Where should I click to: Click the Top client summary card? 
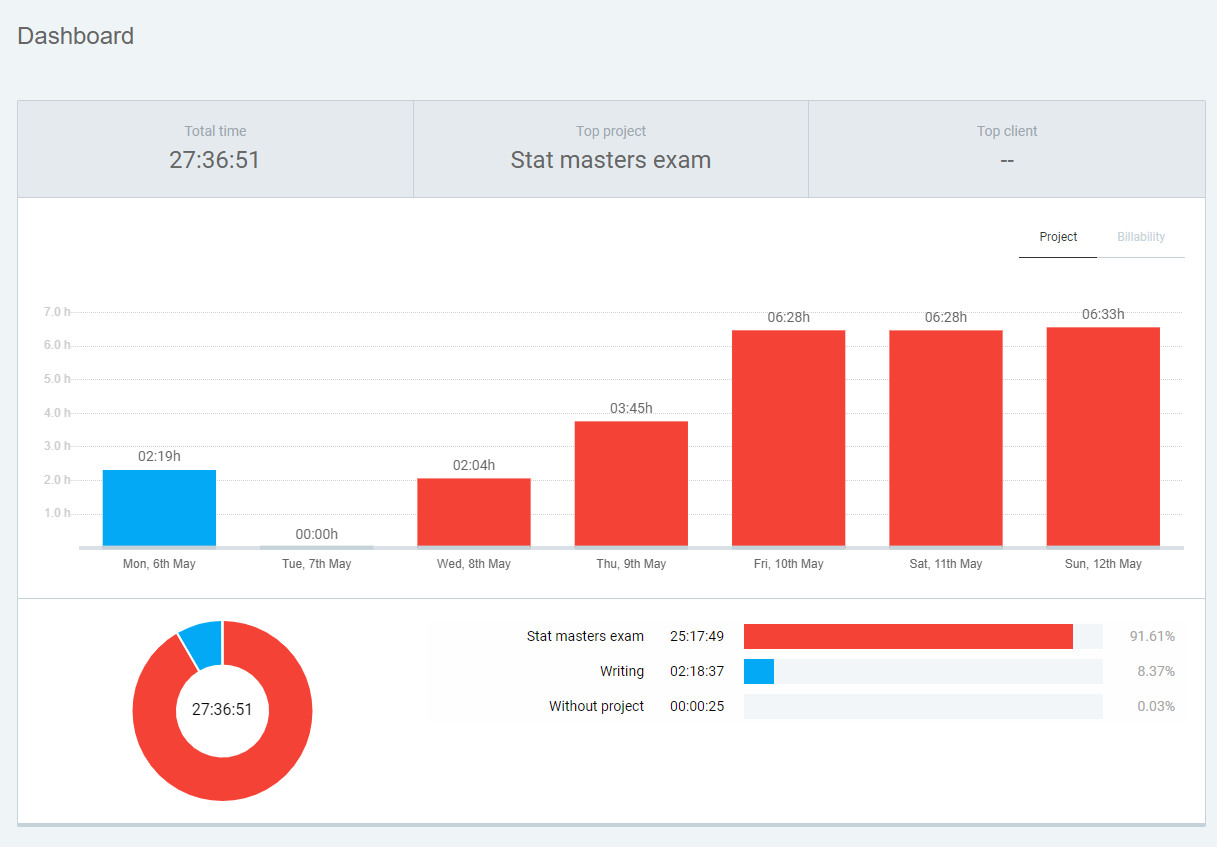(x=1006, y=149)
